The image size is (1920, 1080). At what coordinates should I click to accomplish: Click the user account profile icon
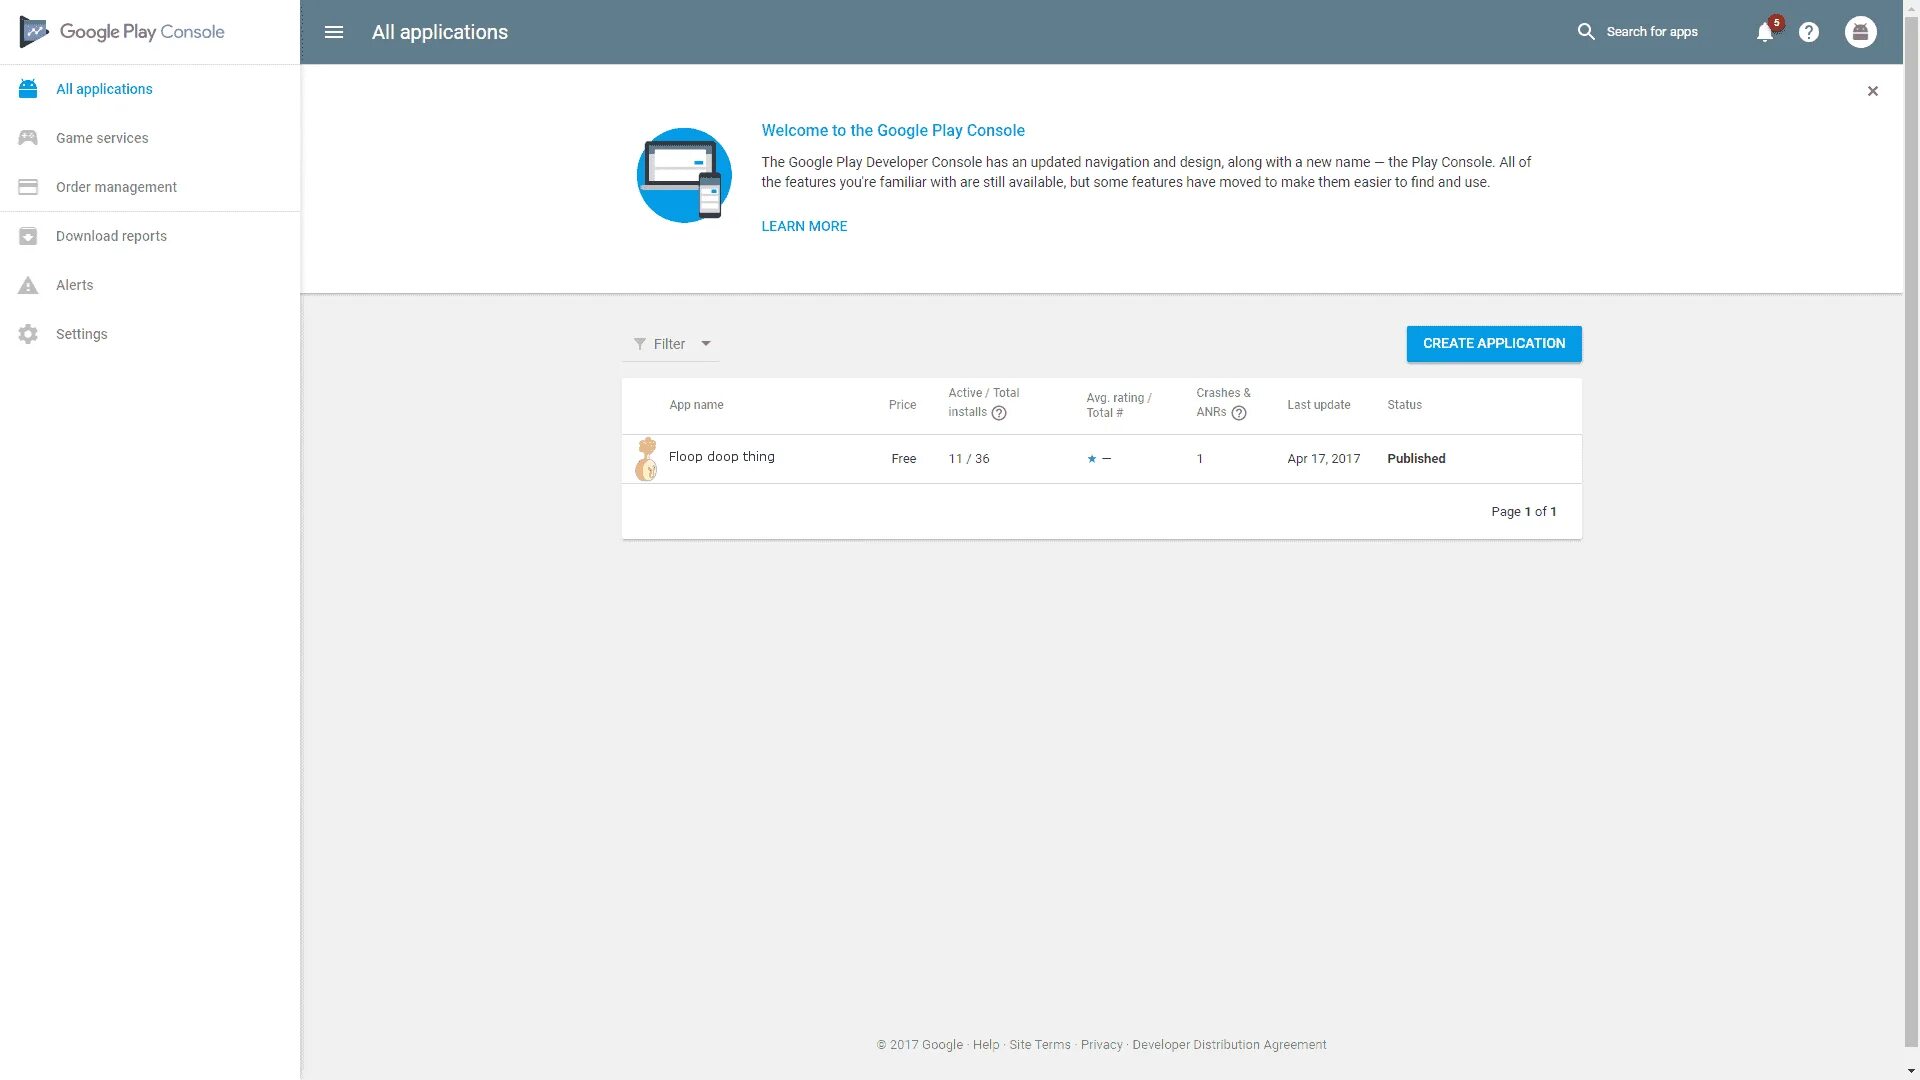1859,32
